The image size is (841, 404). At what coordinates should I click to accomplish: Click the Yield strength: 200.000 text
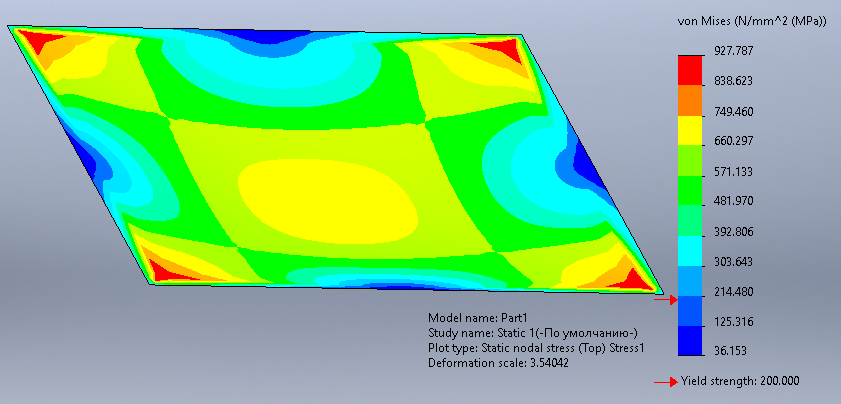tap(739, 382)
